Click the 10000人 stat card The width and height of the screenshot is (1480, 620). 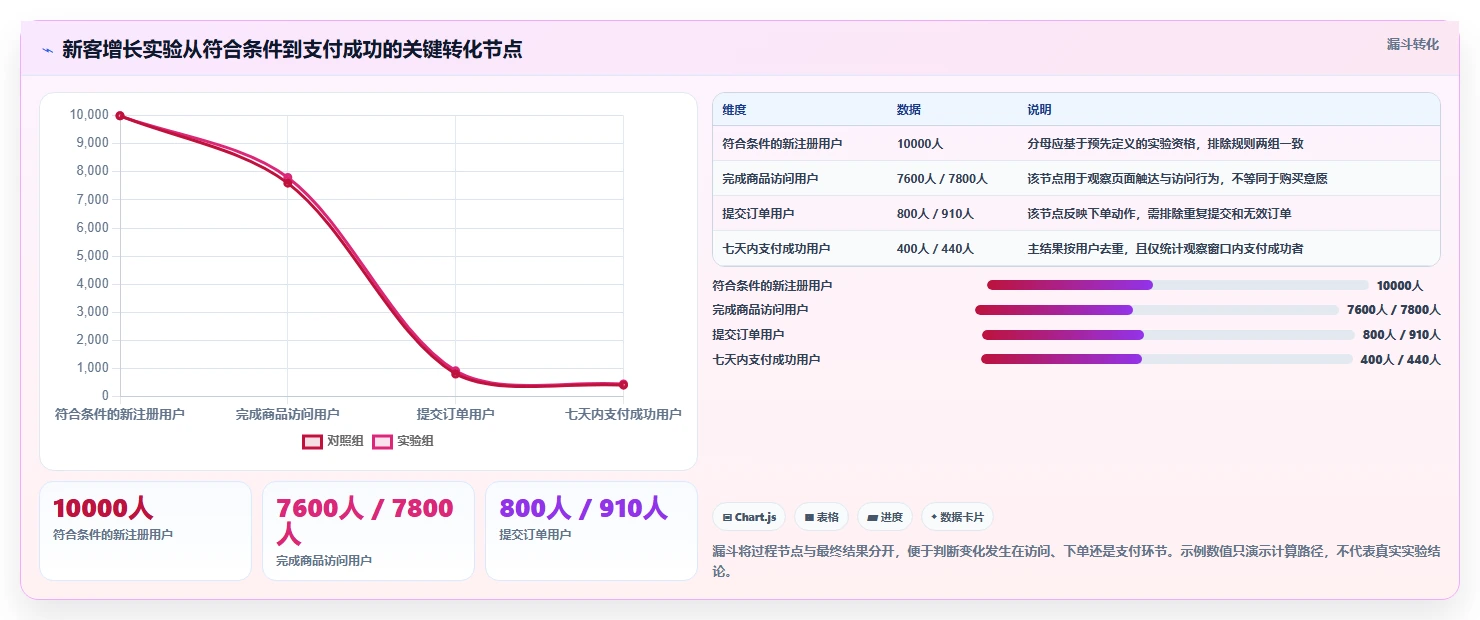[x=145, y=531]
